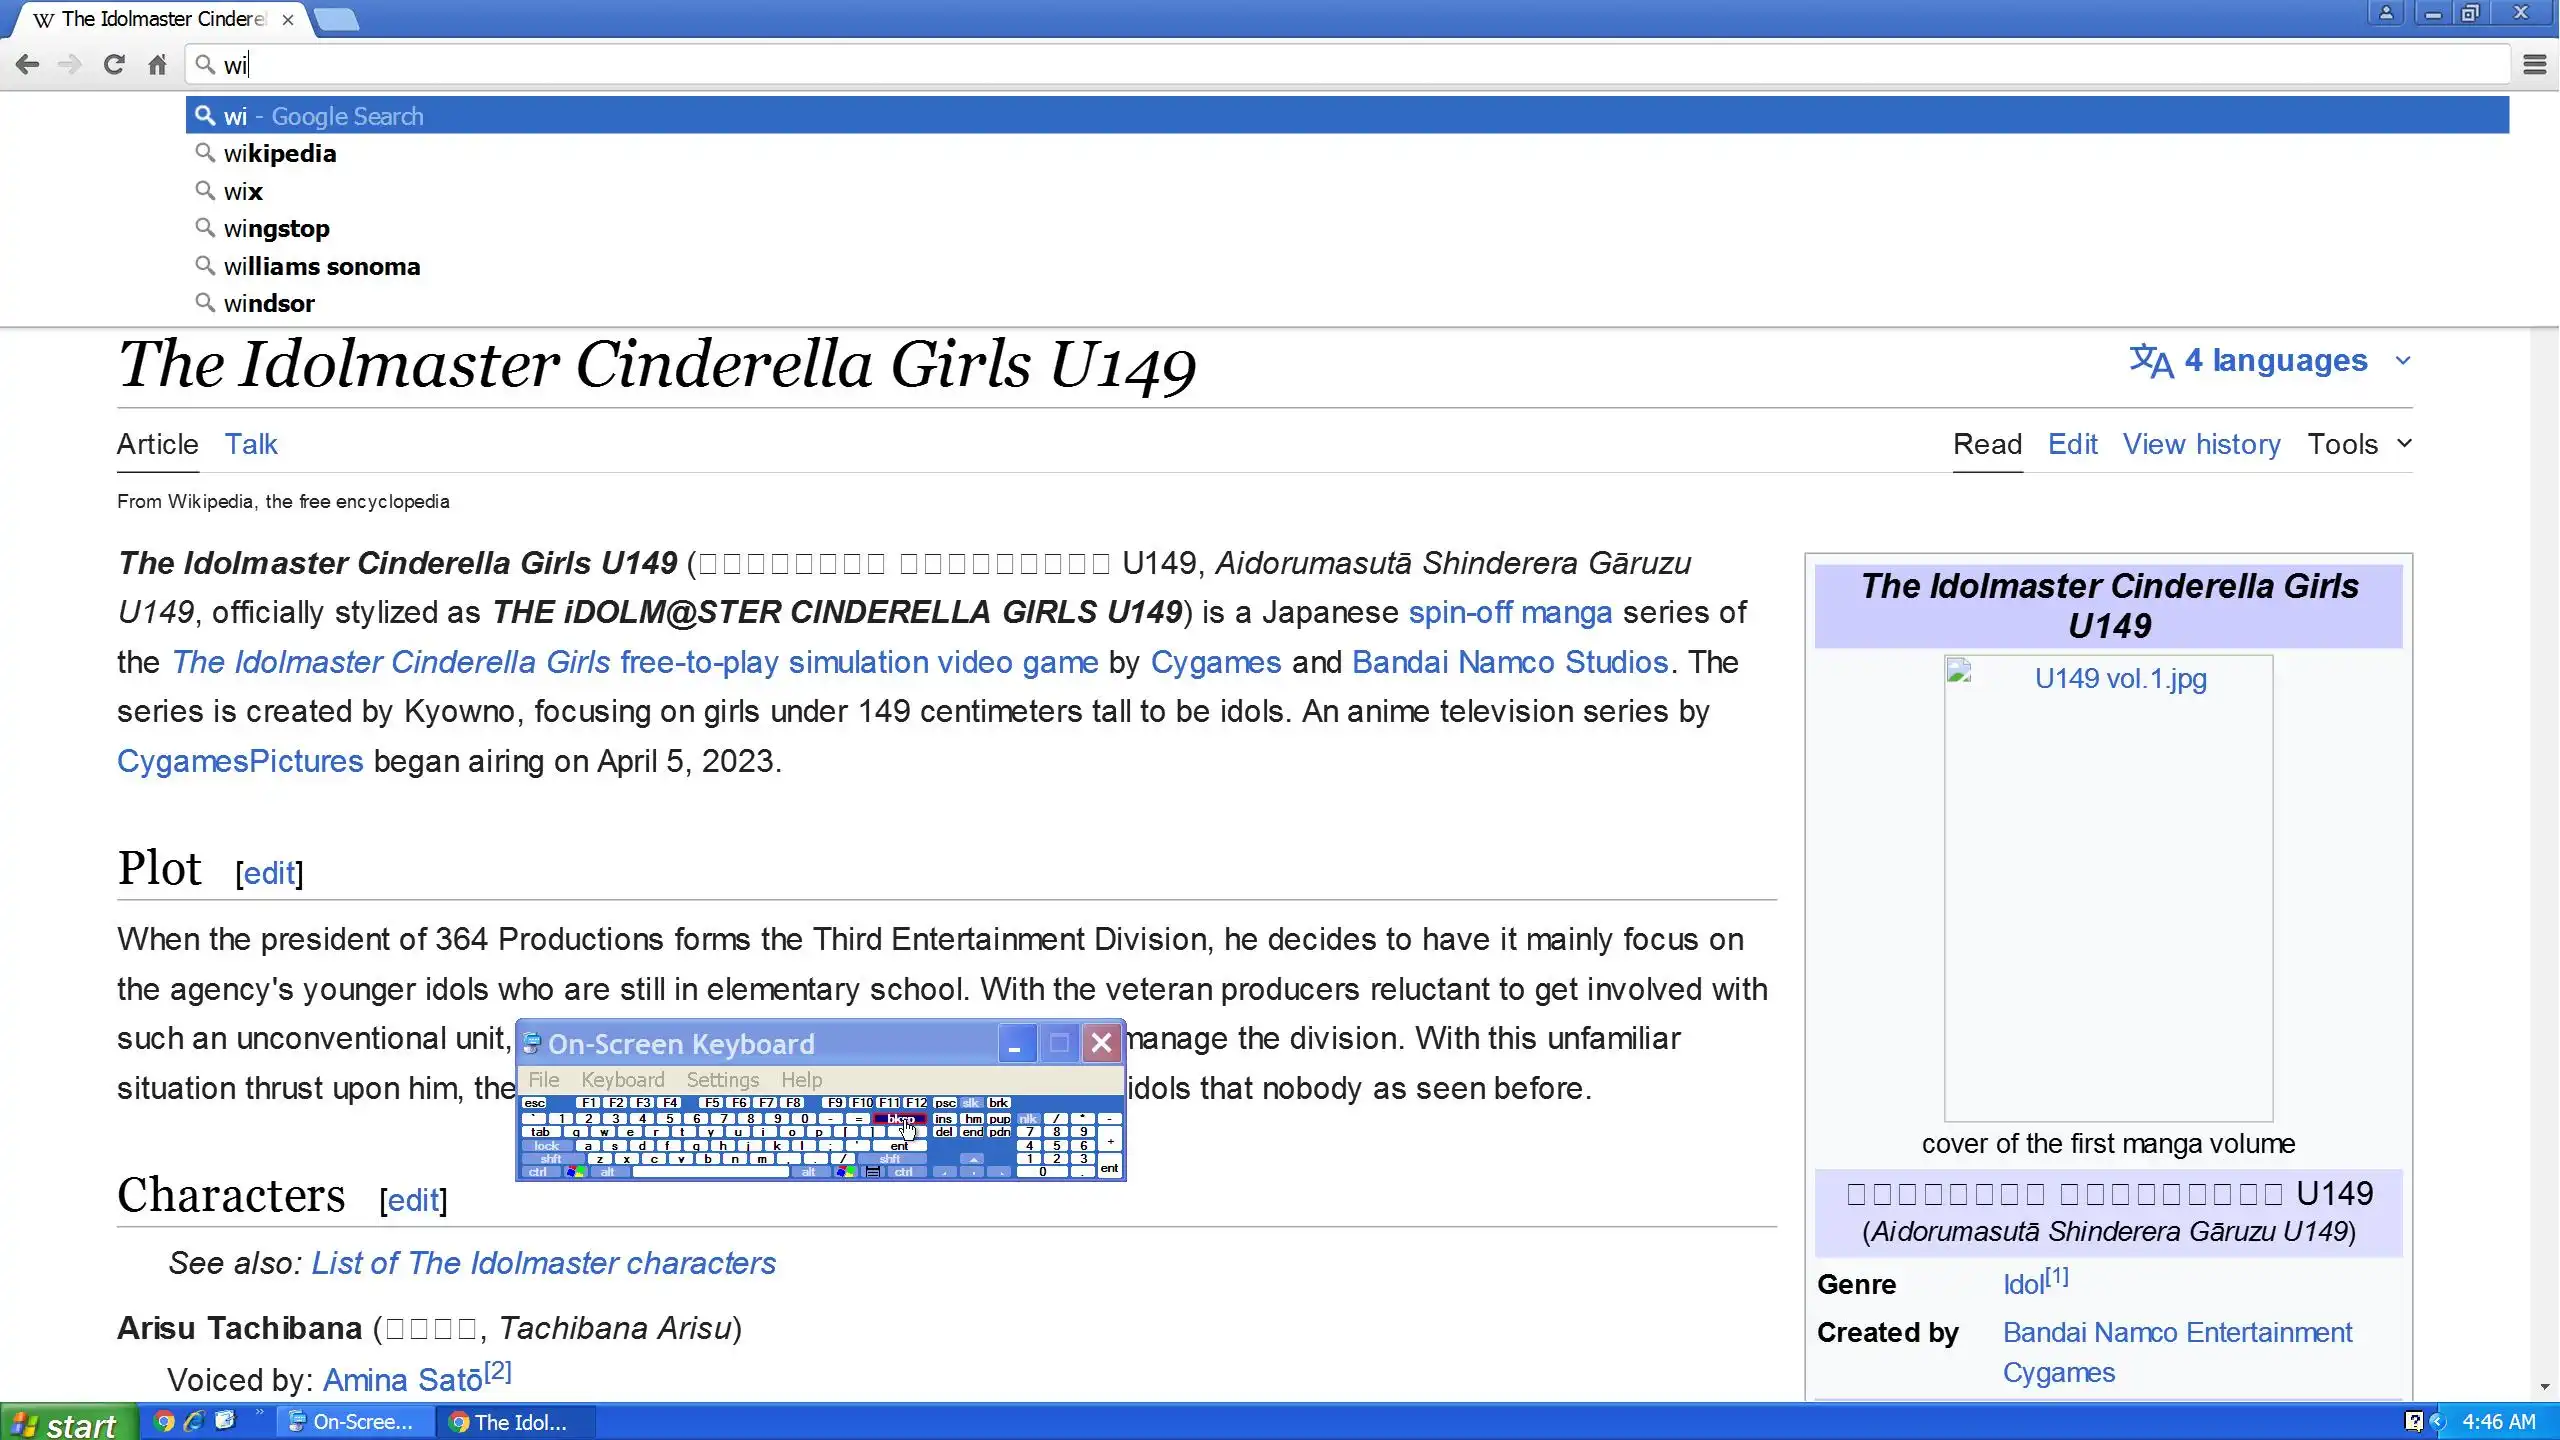Toggle the caps lock key on keyboard
2560x1440 pixels.
click(x=547, y=1146)
